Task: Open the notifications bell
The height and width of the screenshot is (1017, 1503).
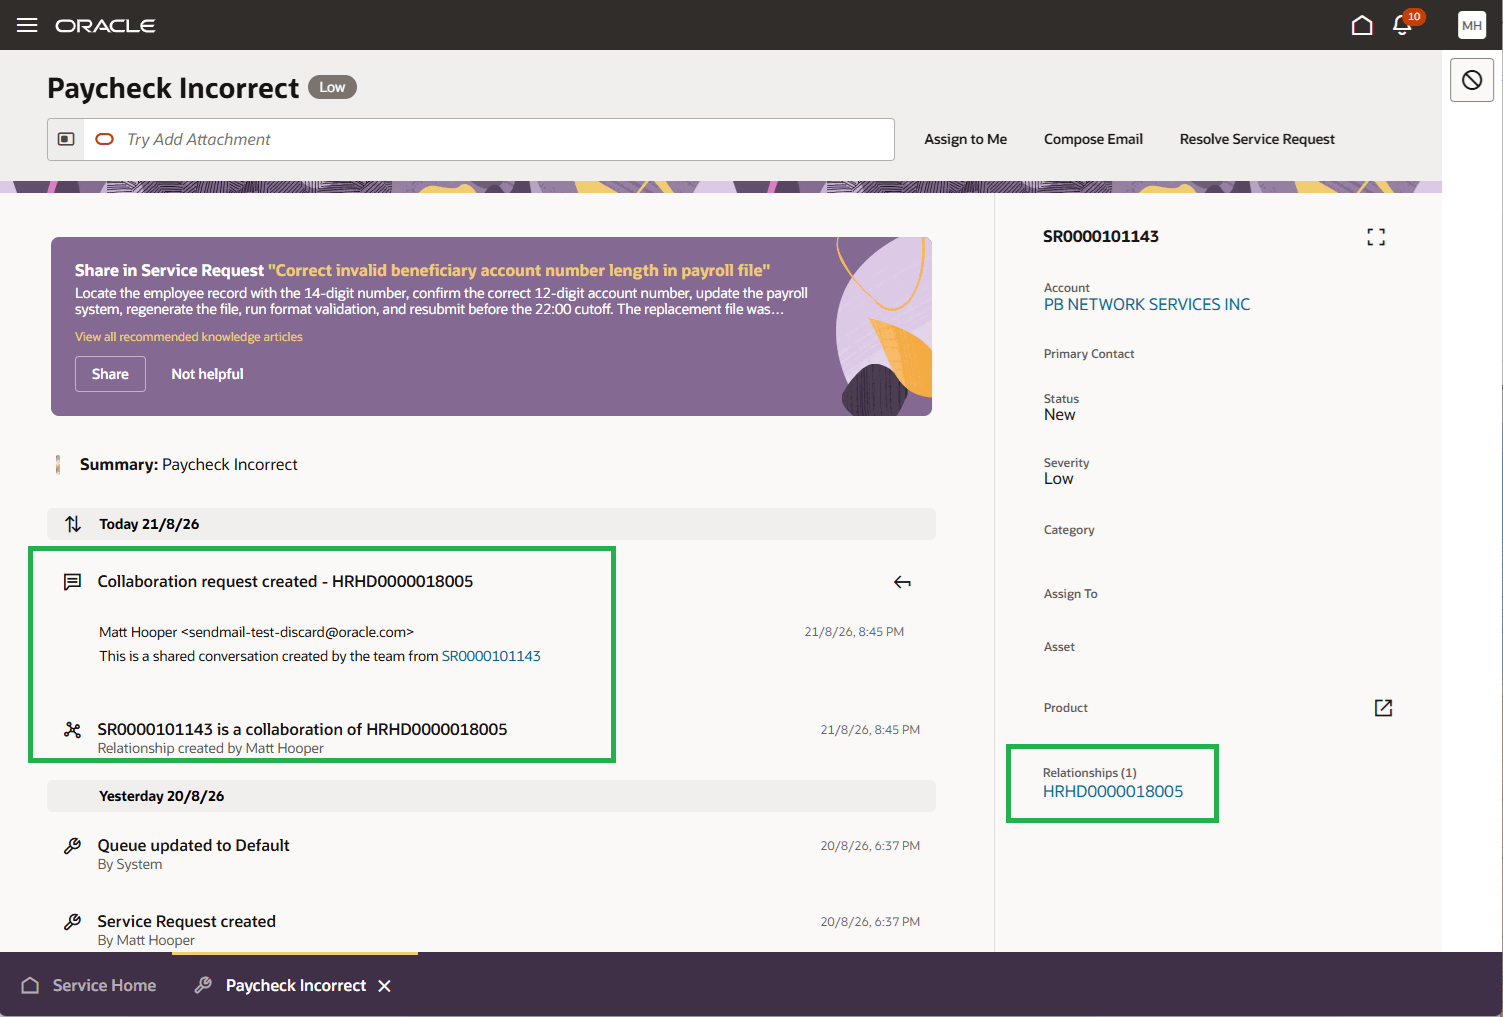Action: click(1402, 25)
